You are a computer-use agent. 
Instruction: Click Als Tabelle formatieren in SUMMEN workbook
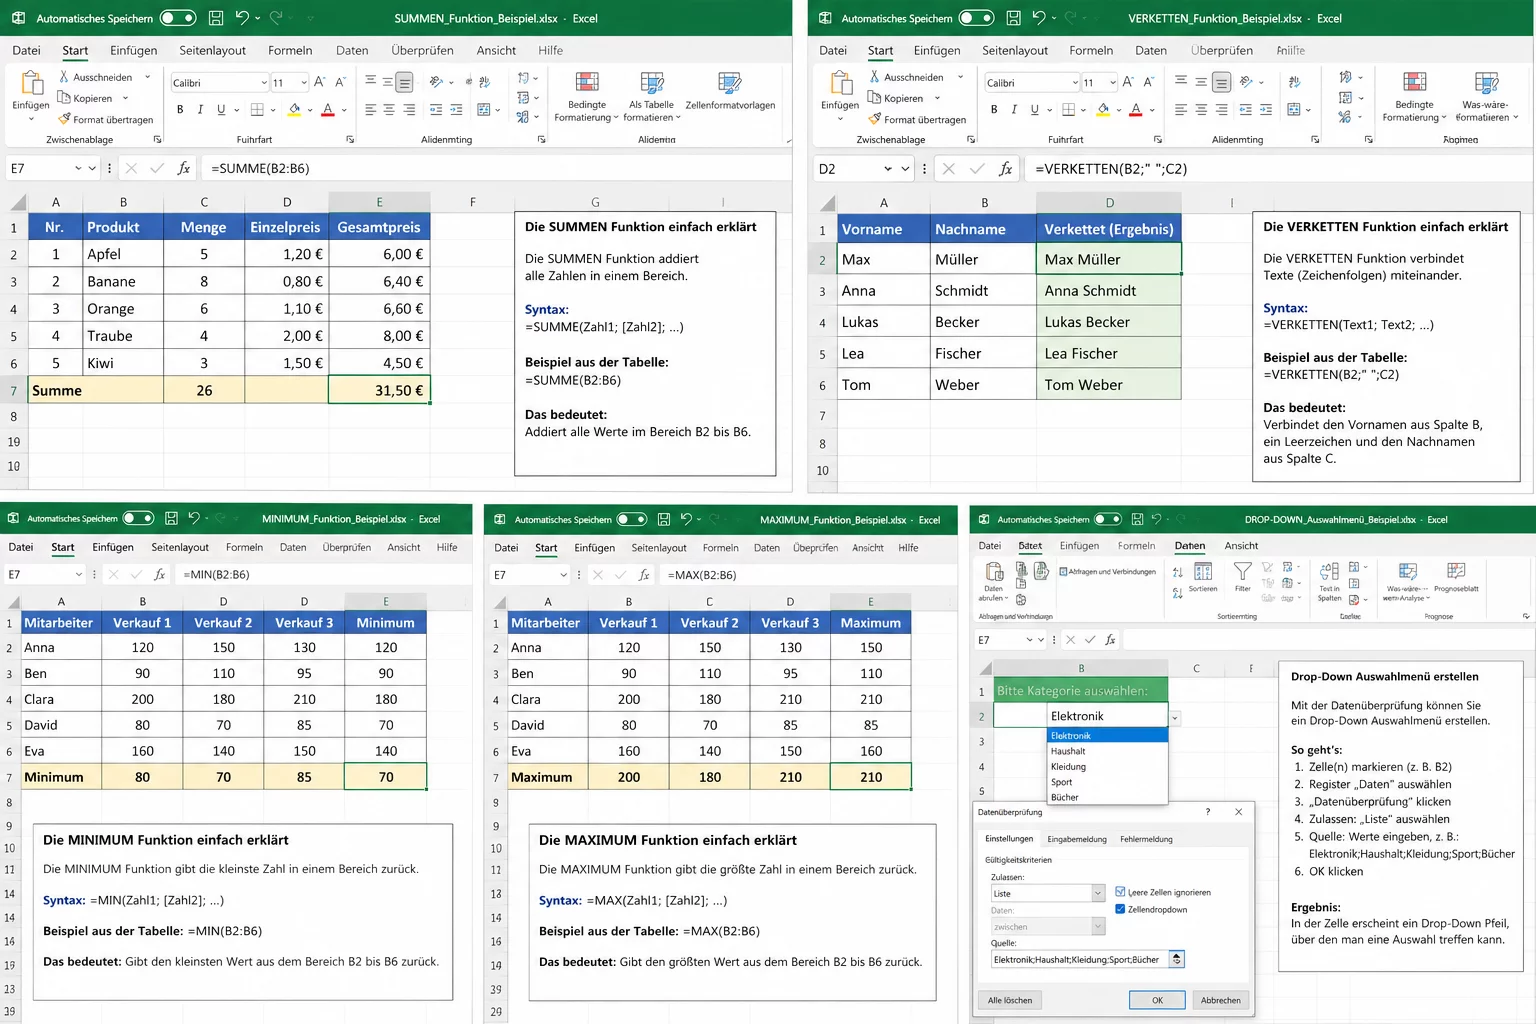click(x=651, y=83)
